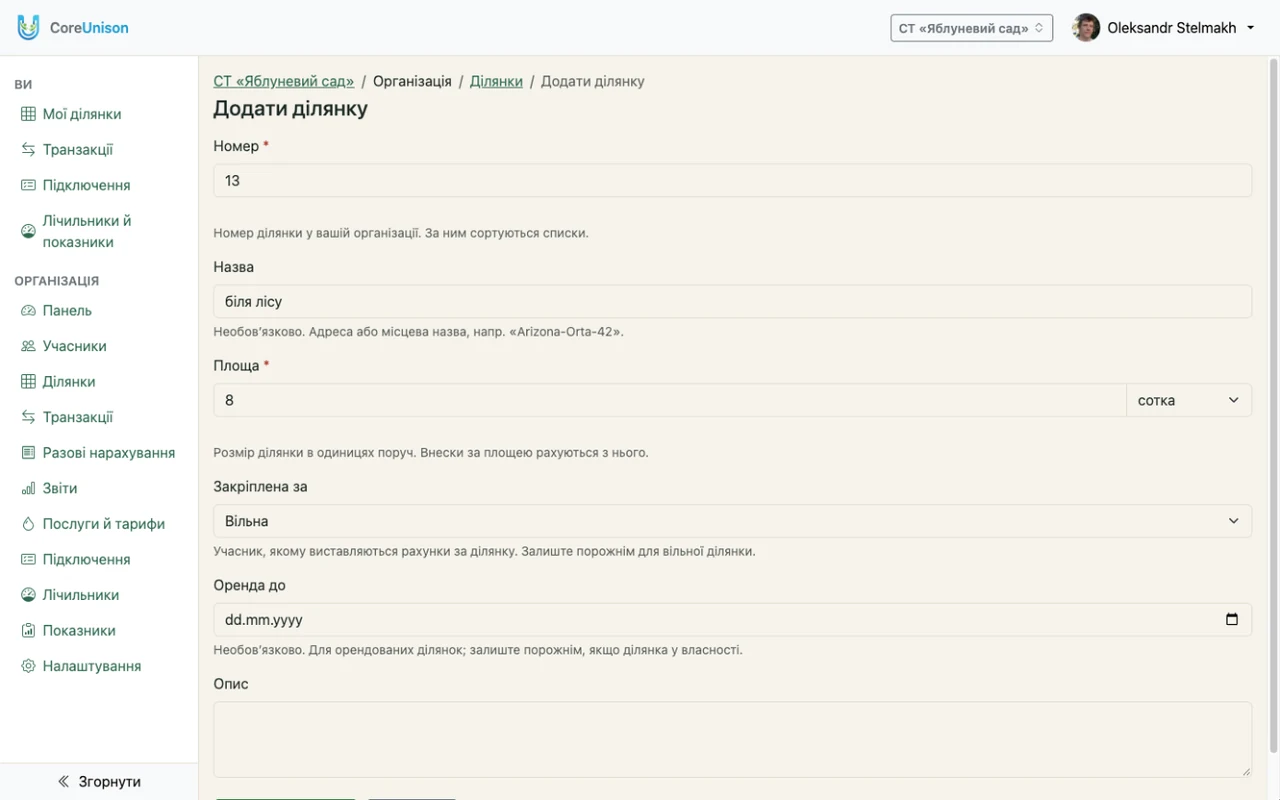Open the Налаштування settings link
1280x800 pixels.
91,666
